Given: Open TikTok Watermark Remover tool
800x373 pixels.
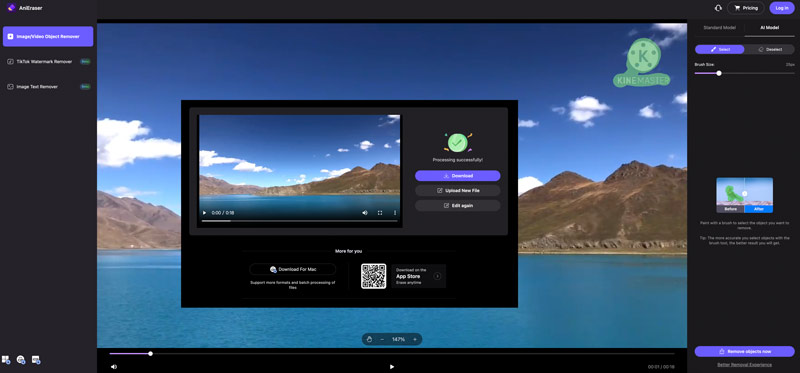Looking at the screenshot, I should tap(48, 61).
